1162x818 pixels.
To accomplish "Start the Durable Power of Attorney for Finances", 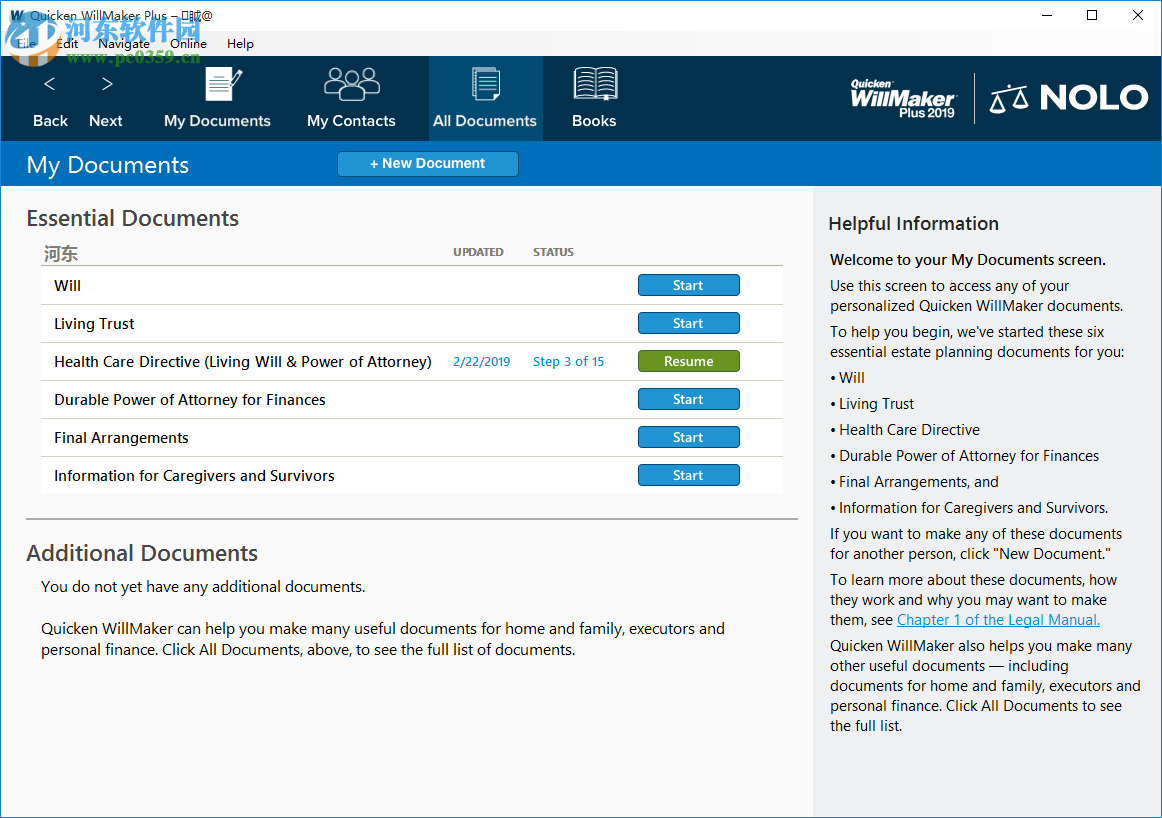I will tap(688, 399).
